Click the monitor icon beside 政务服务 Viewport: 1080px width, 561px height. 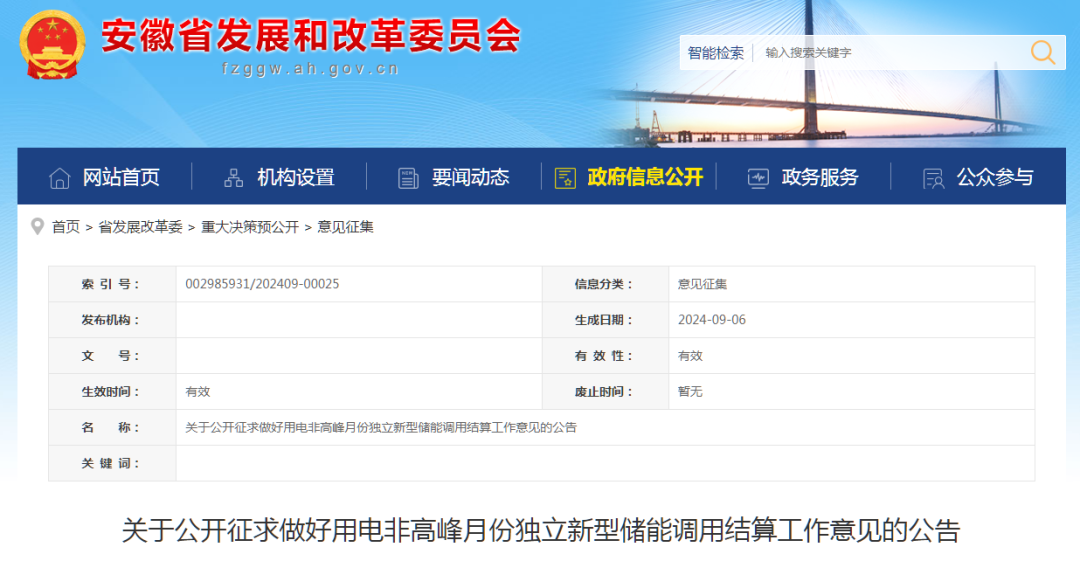click(x=758, y=178)
